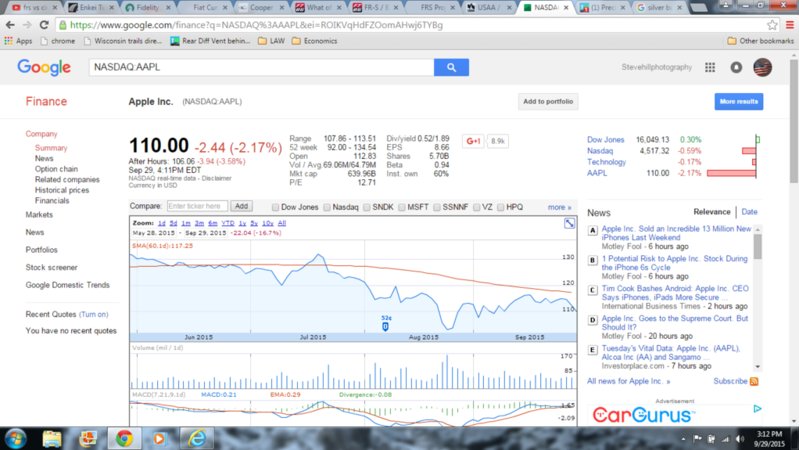Viewport: 799px width, 450px height.
Task: Check the VZ compare checkbox
Action: [476, 207]
